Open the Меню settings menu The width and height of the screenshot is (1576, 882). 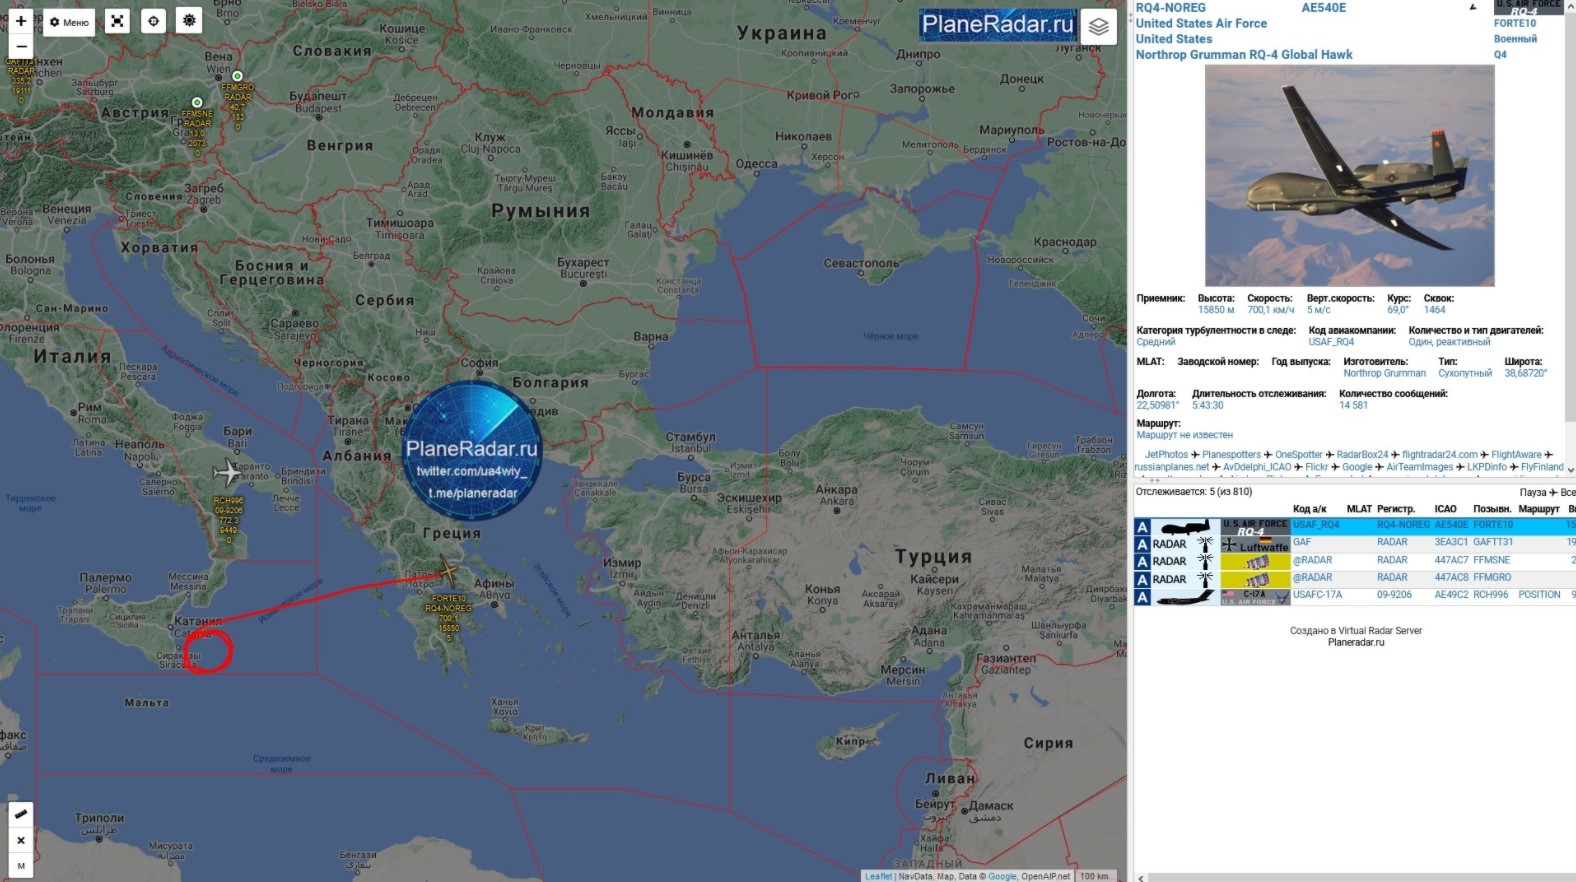click(x=70, y=22)
